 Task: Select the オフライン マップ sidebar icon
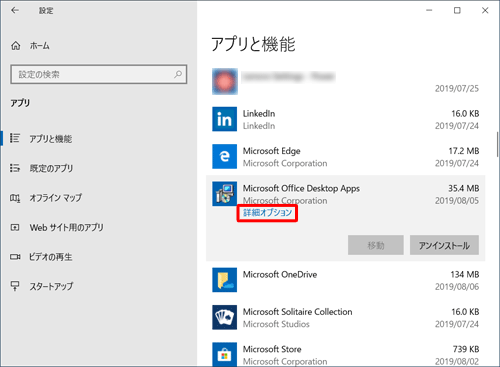[x=15, y=198]
